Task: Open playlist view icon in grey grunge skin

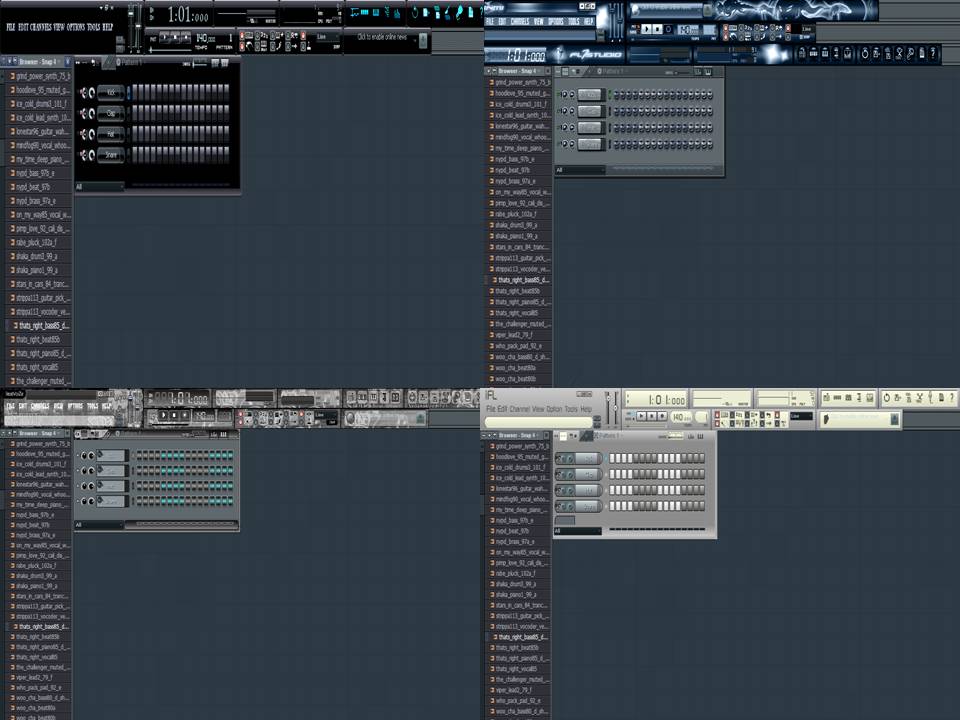Action: 351,398
